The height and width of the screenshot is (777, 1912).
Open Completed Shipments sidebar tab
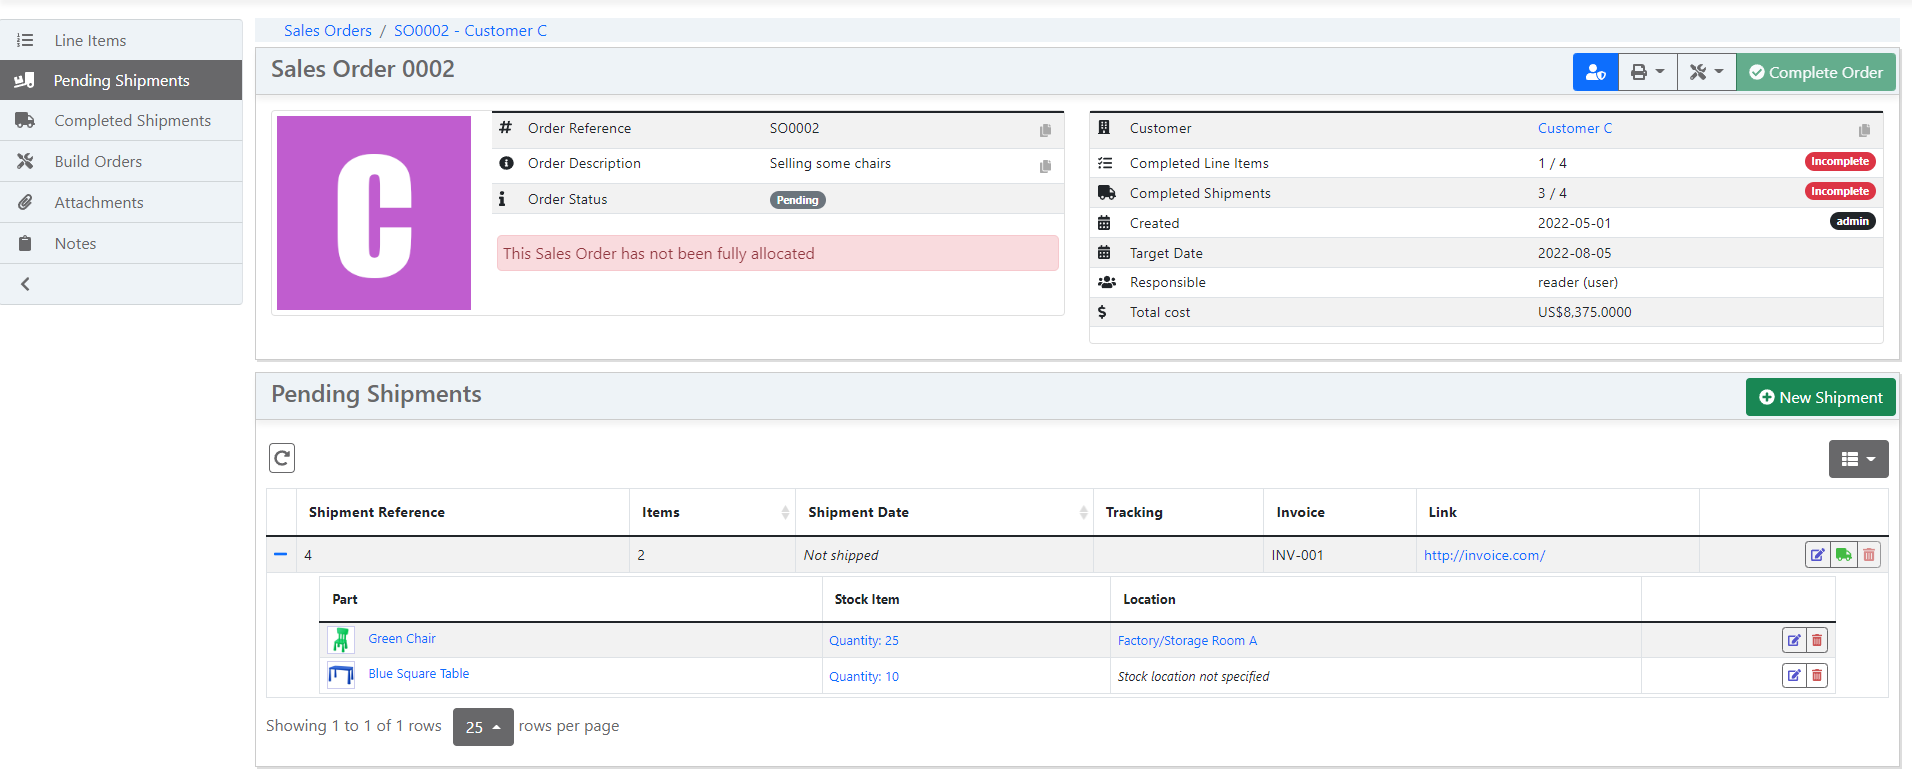(x=132, y=121)
